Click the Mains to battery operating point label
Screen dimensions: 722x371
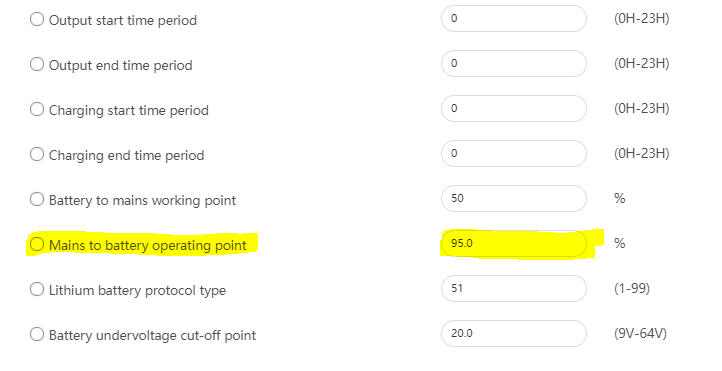click(x=148, y=245)
